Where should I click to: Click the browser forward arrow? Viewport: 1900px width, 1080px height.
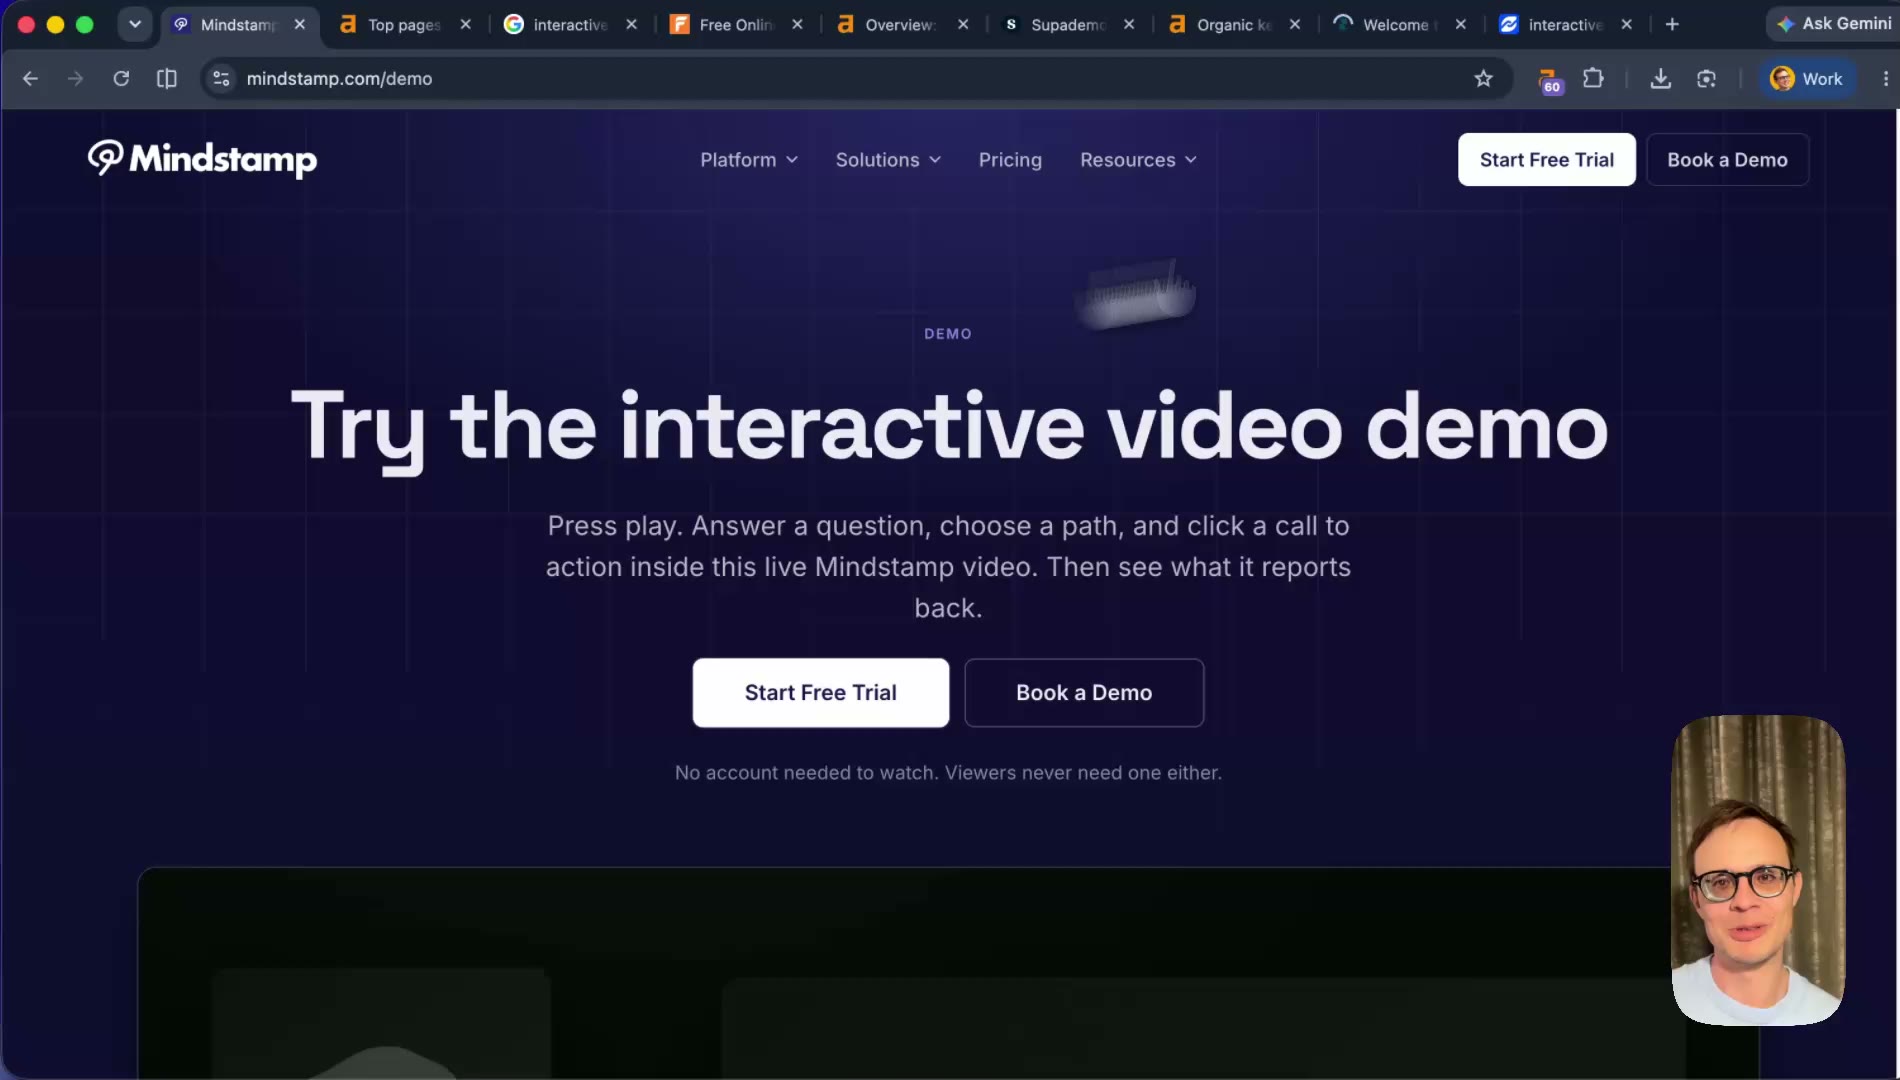[x=75, y=78]
